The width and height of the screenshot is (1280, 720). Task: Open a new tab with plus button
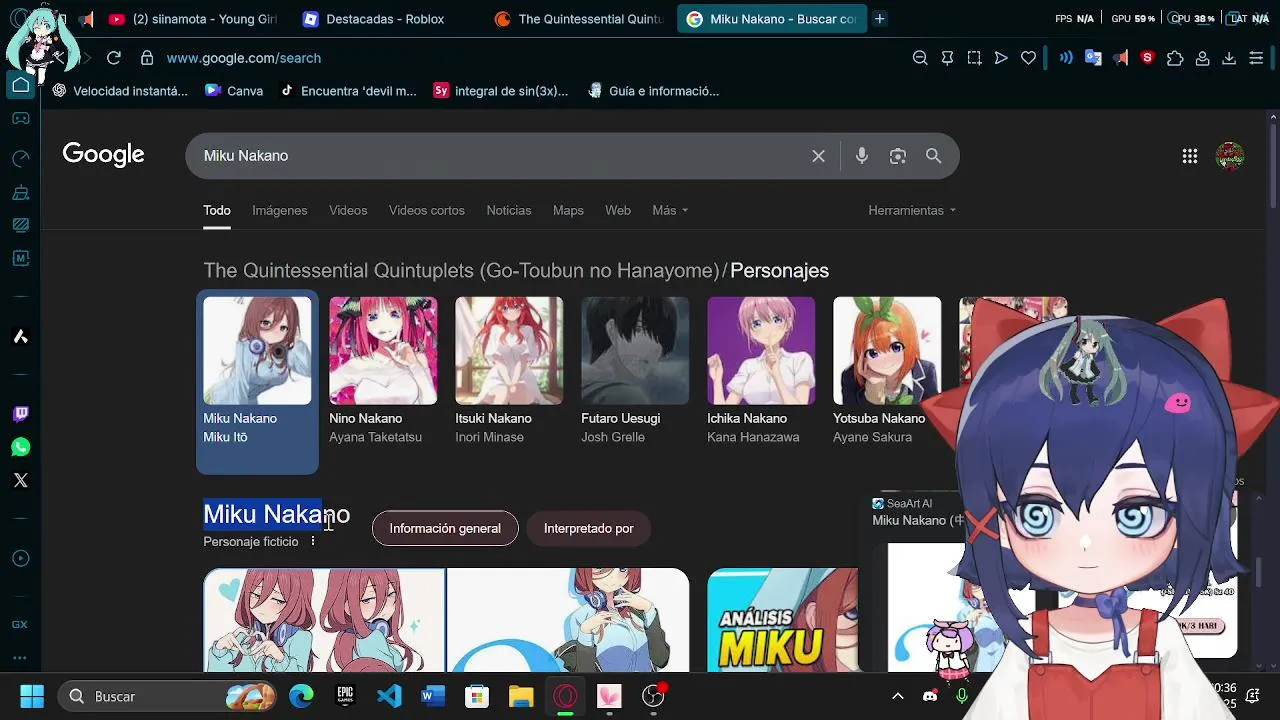point(879,19)
